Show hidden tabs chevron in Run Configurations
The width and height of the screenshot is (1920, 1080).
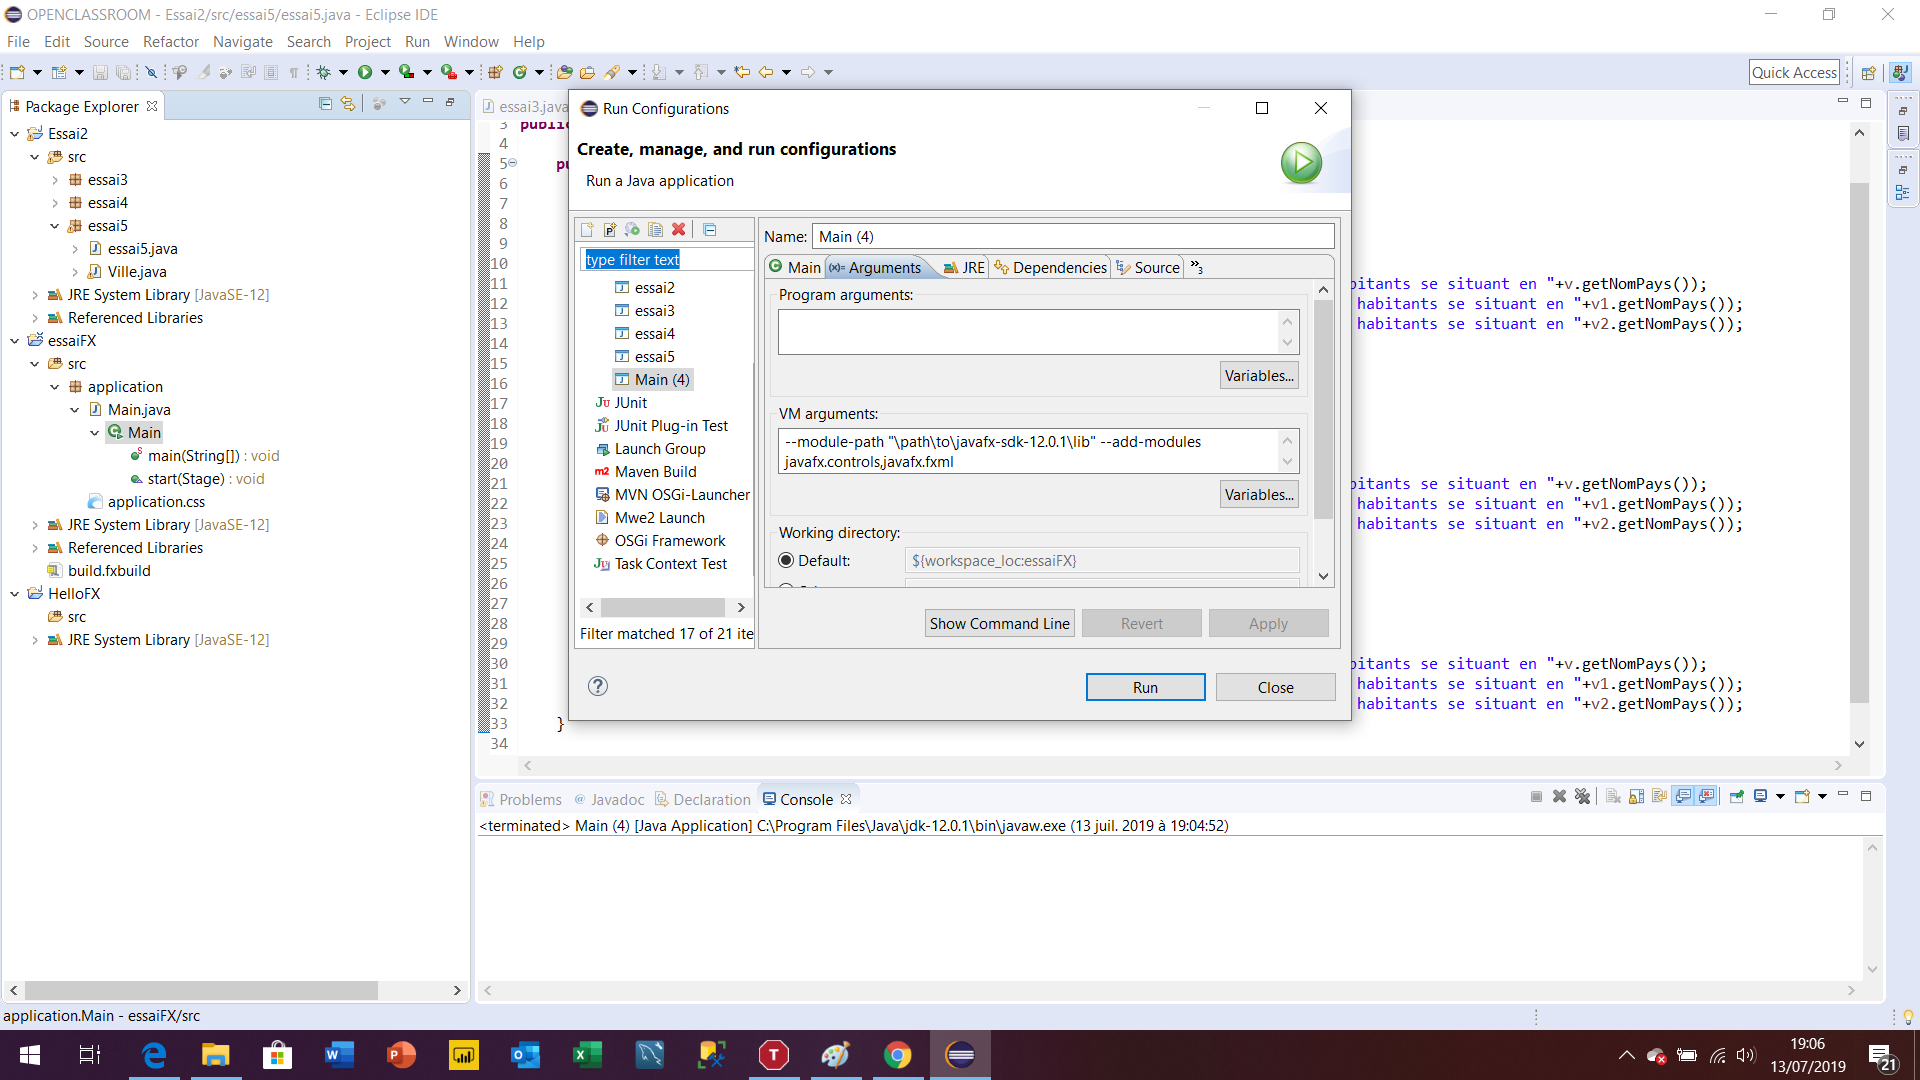pyautogui.click(x=1196, y=267)
